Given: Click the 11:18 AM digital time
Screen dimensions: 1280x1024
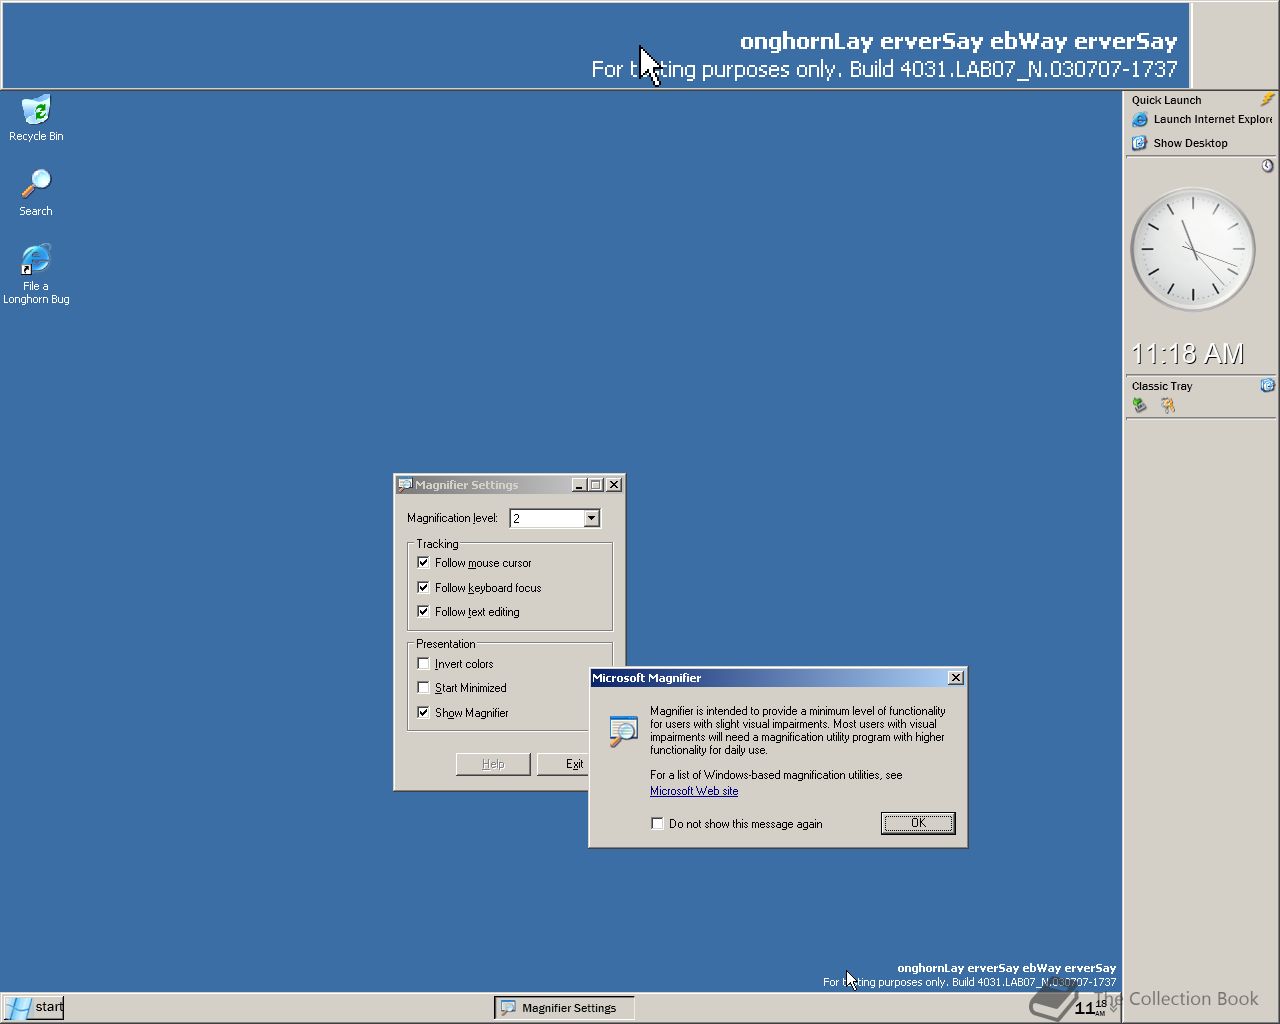Looking at the screenshot, I should coord(1187,354).
